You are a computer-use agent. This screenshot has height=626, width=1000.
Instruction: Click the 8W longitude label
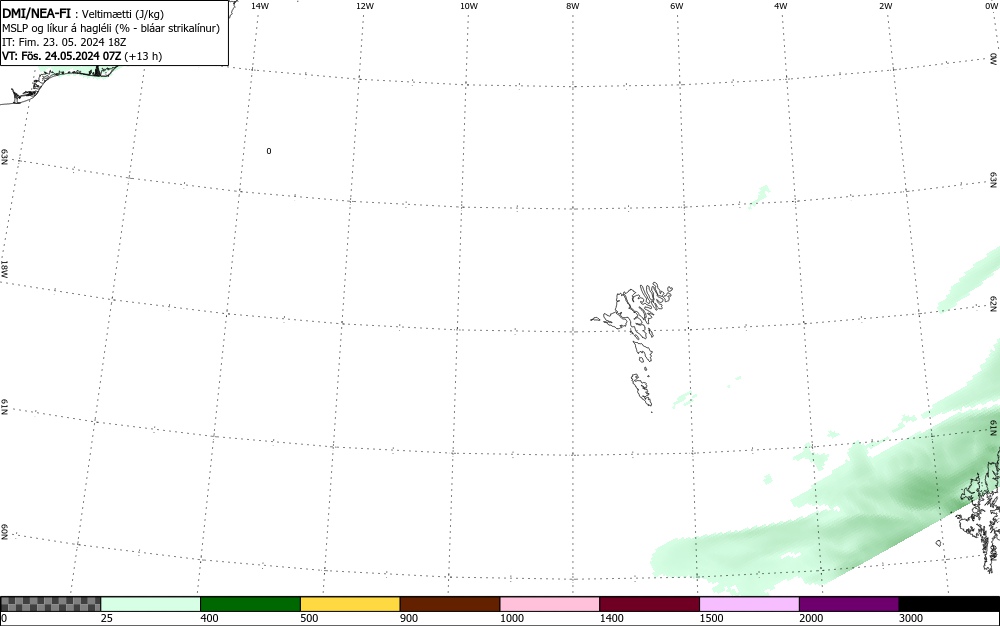[573, 6]
